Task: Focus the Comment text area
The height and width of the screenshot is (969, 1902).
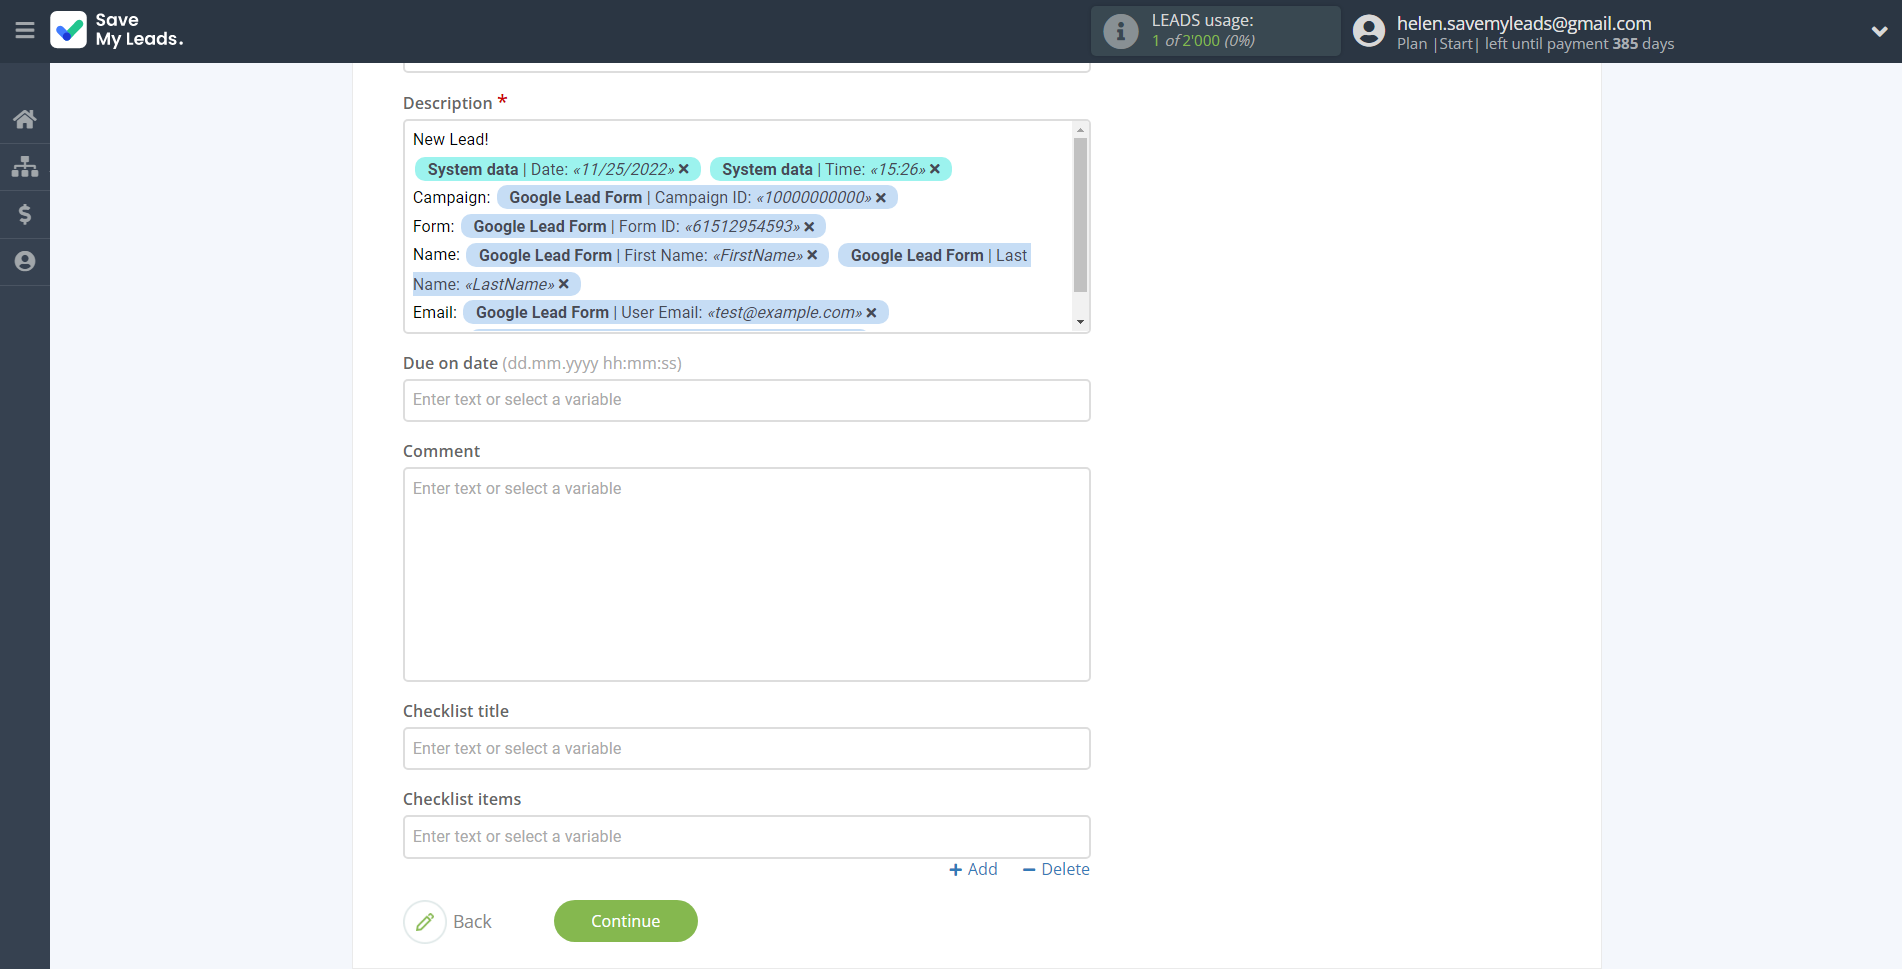Action: [x=747, y=575]
